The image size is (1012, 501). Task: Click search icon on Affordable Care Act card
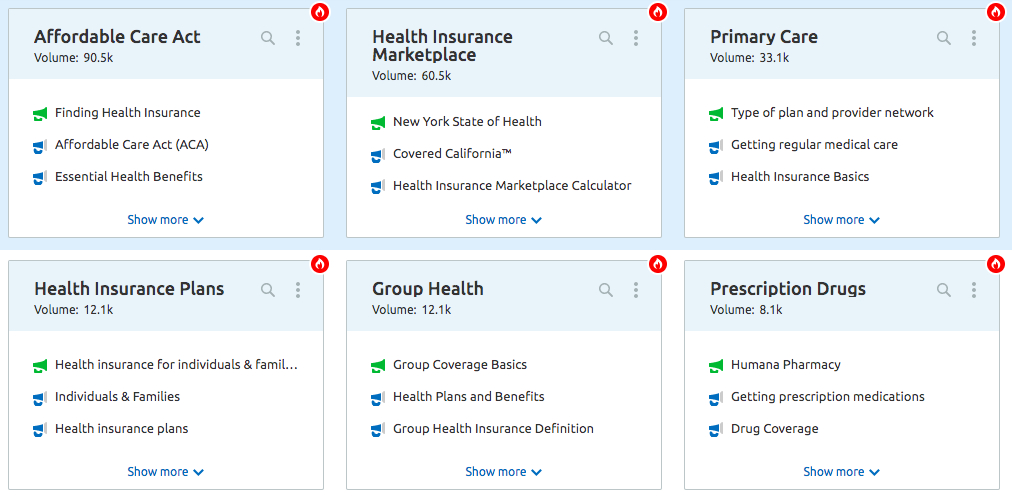click(268, 38)
